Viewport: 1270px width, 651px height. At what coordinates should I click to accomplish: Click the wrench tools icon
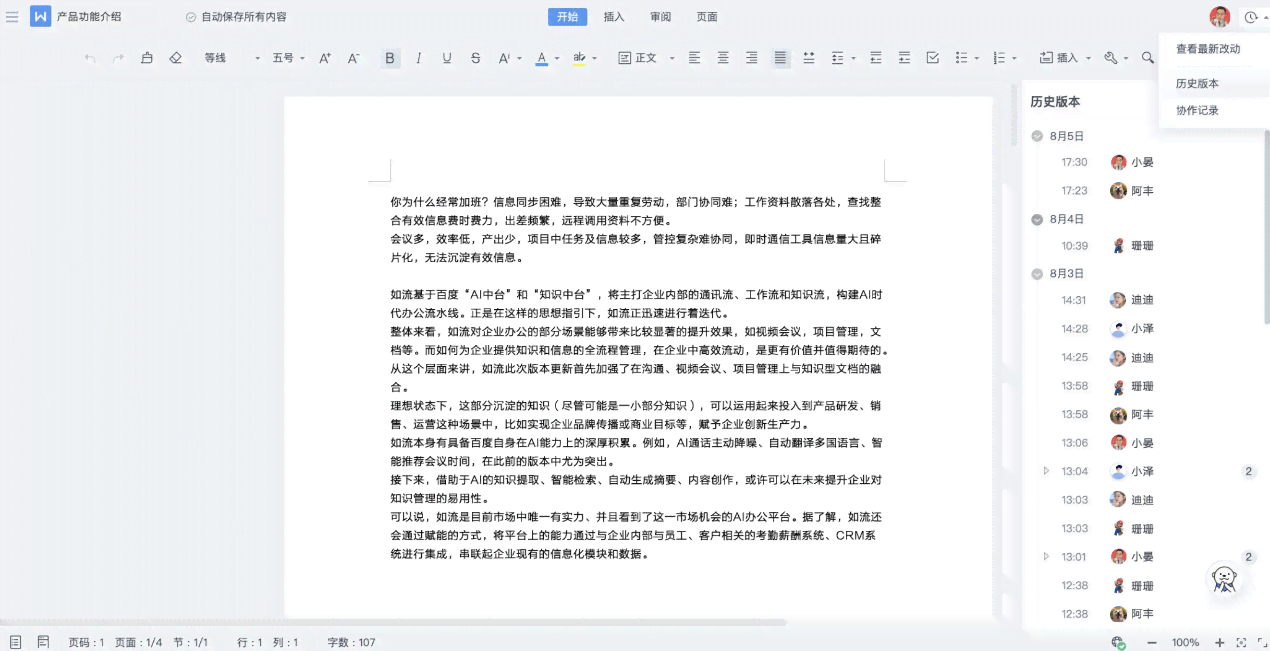click(x=1110, y=58)
